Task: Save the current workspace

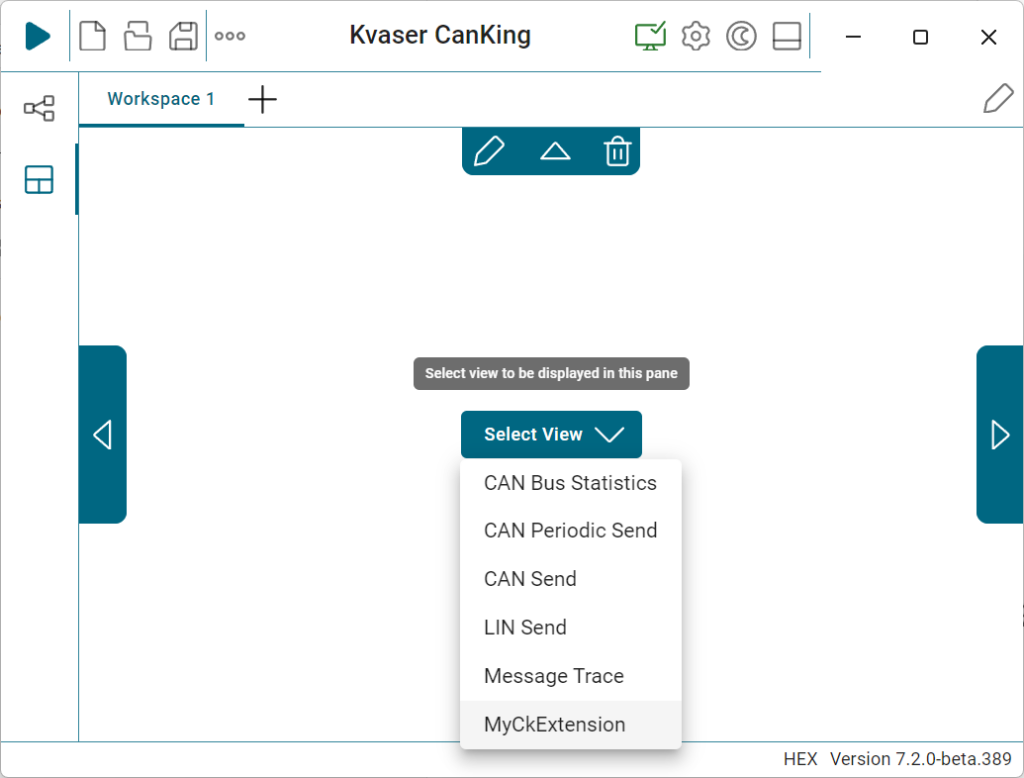Action: (x=182, y=36)
